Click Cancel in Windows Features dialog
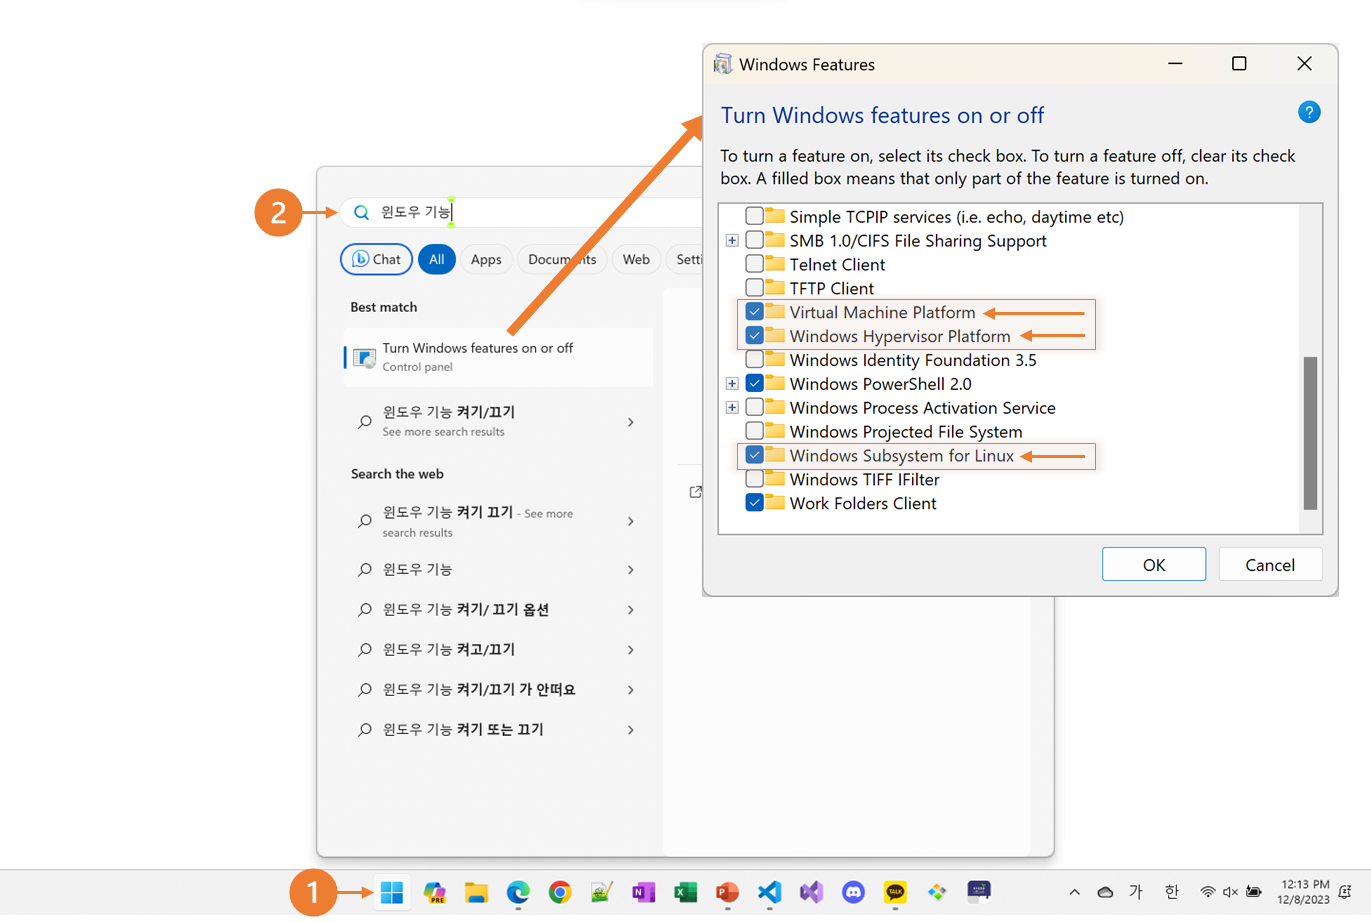Viewport: 1371px width, 923px height. [x=1270, y=564]
